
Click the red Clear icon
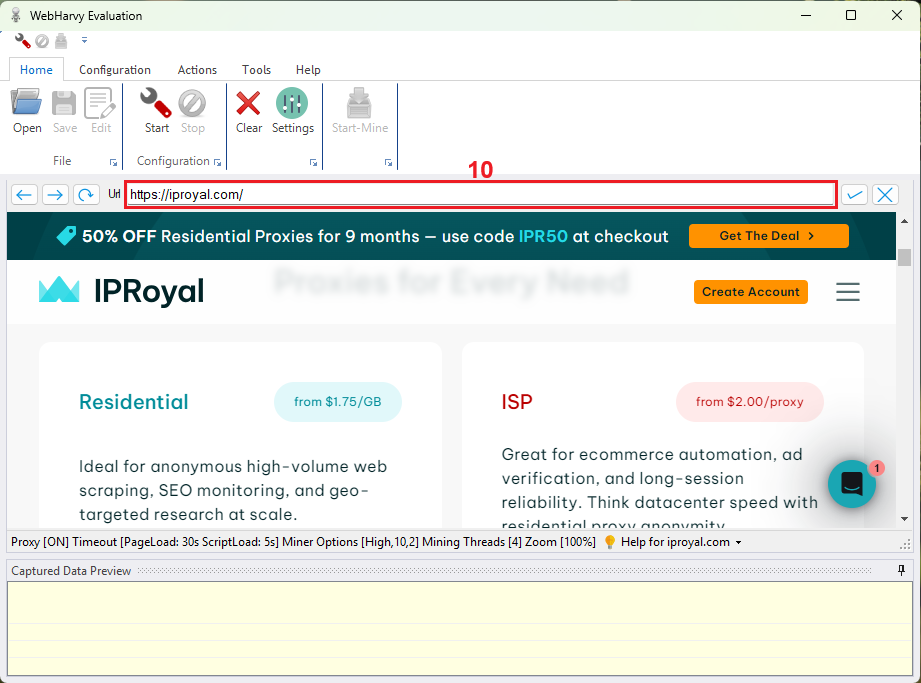click(x=249, y=110)
